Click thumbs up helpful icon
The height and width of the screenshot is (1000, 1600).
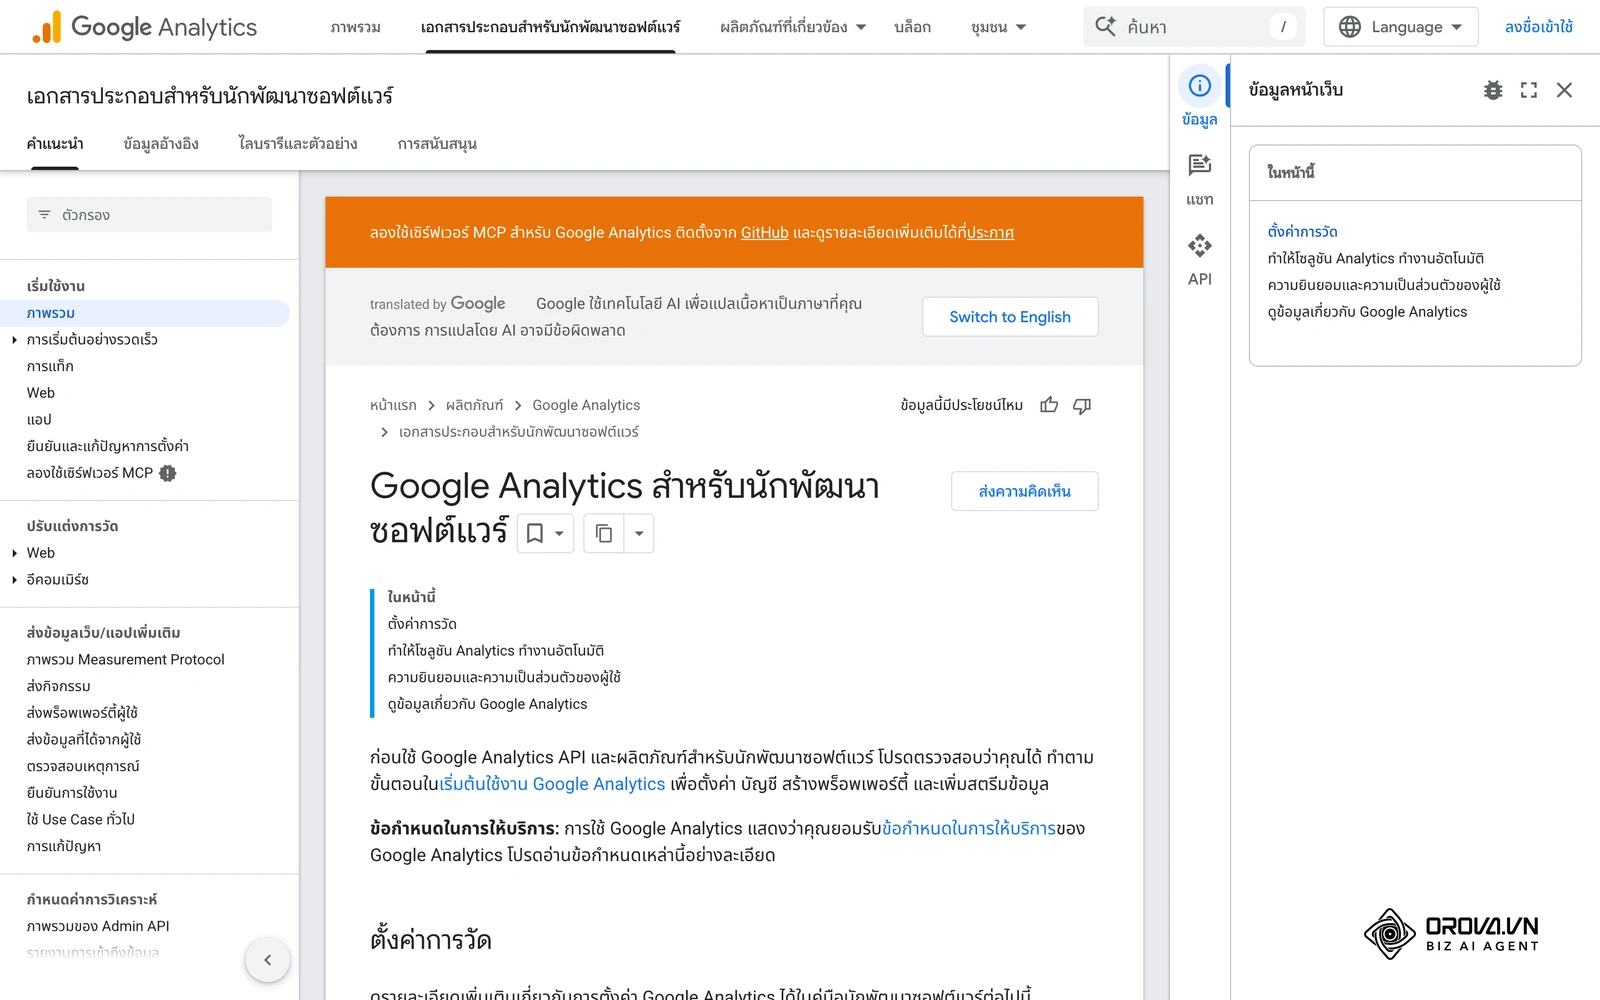(1049, 405)
